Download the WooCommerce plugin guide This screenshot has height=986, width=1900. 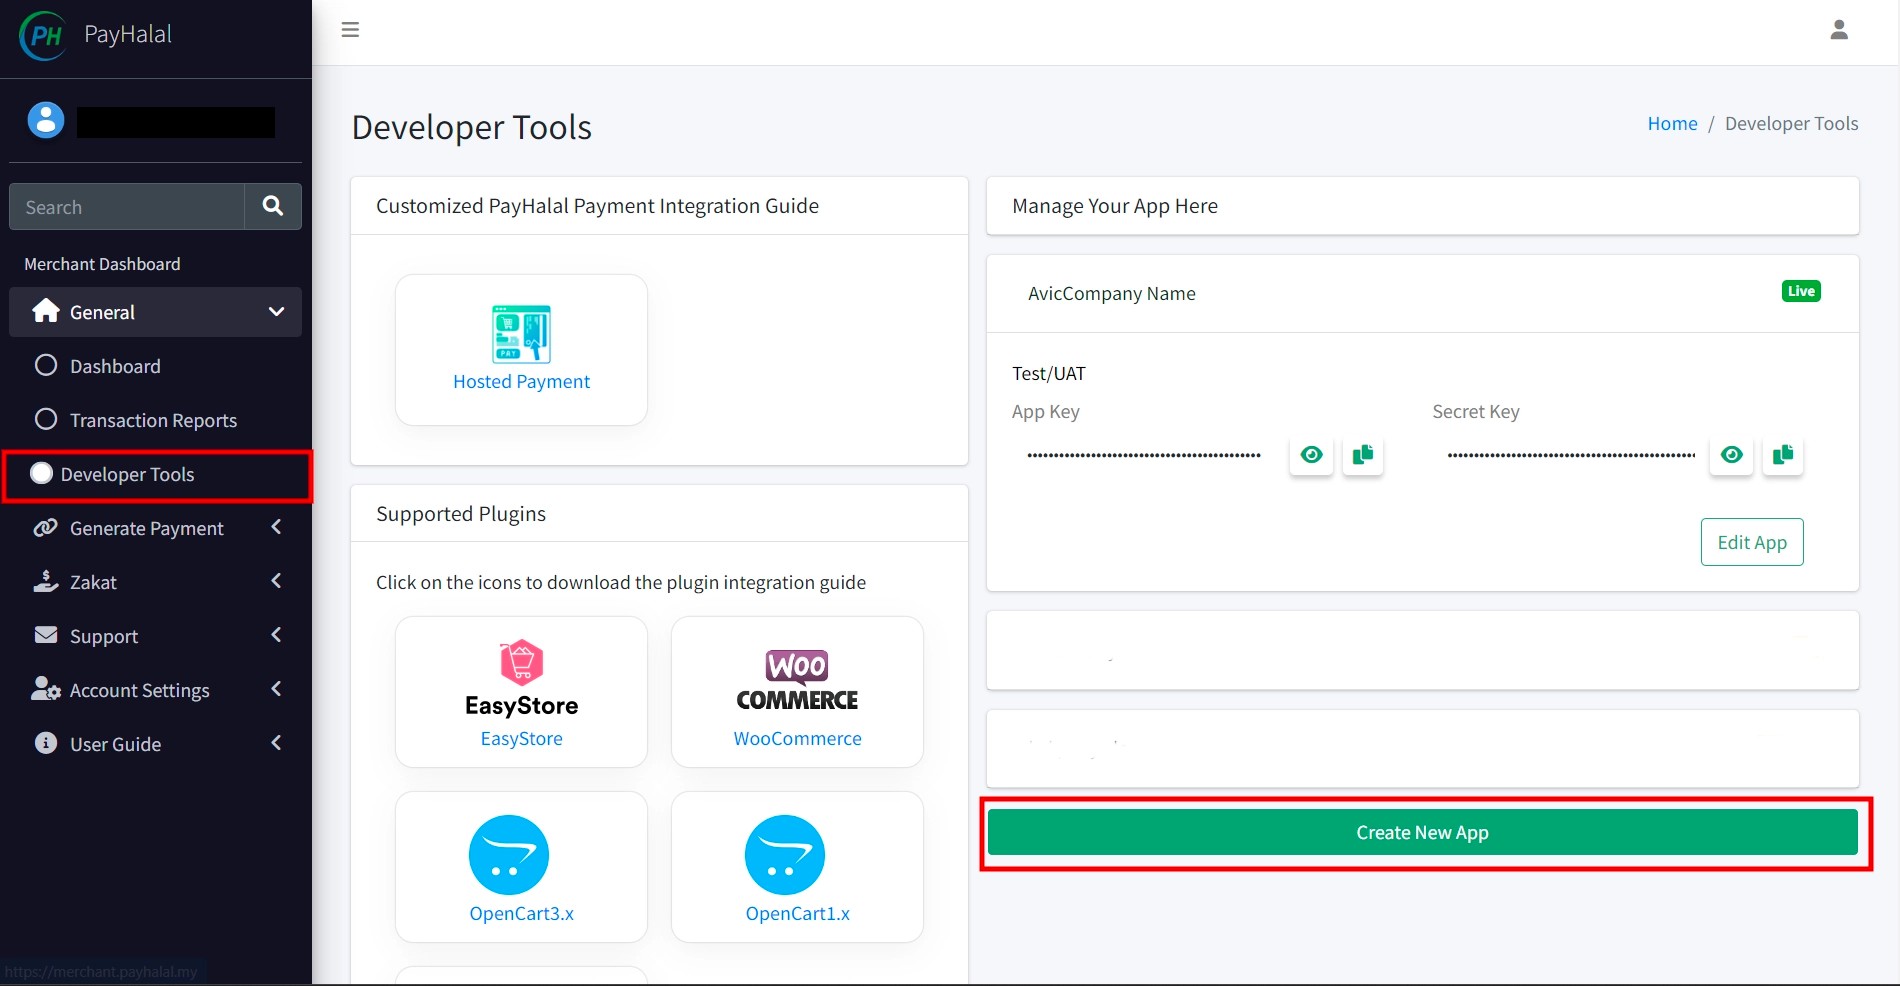point(797,692)
